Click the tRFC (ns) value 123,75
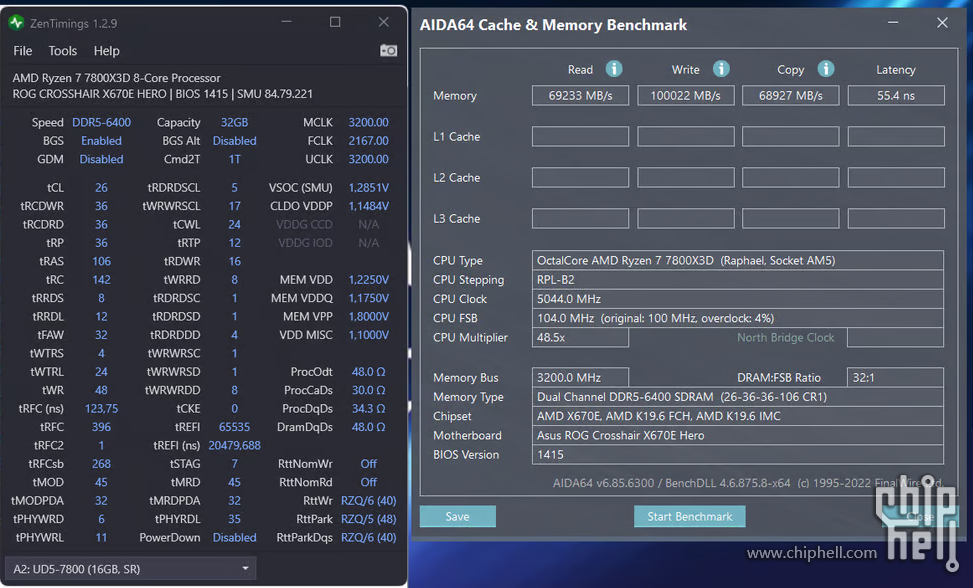The width and height of the screenshot is (973, 588). [101, 409]
